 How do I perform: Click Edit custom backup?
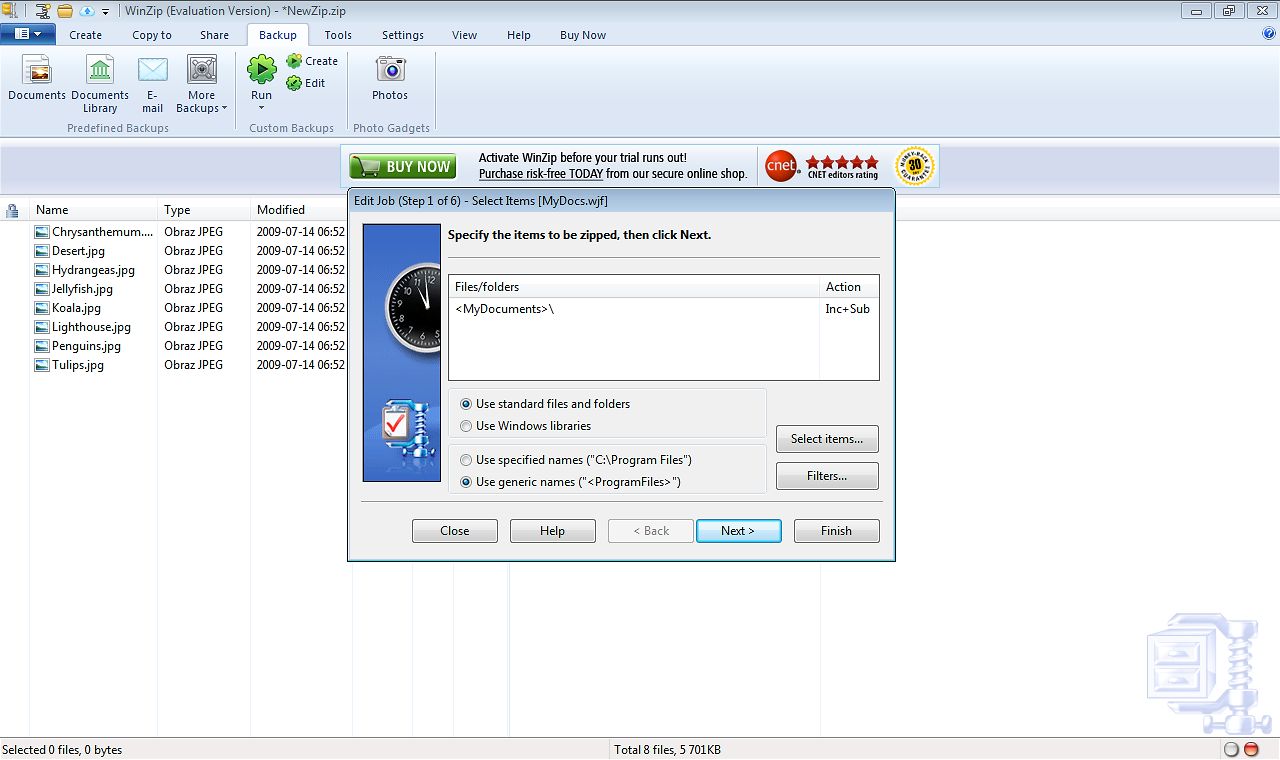pos(306,83)
